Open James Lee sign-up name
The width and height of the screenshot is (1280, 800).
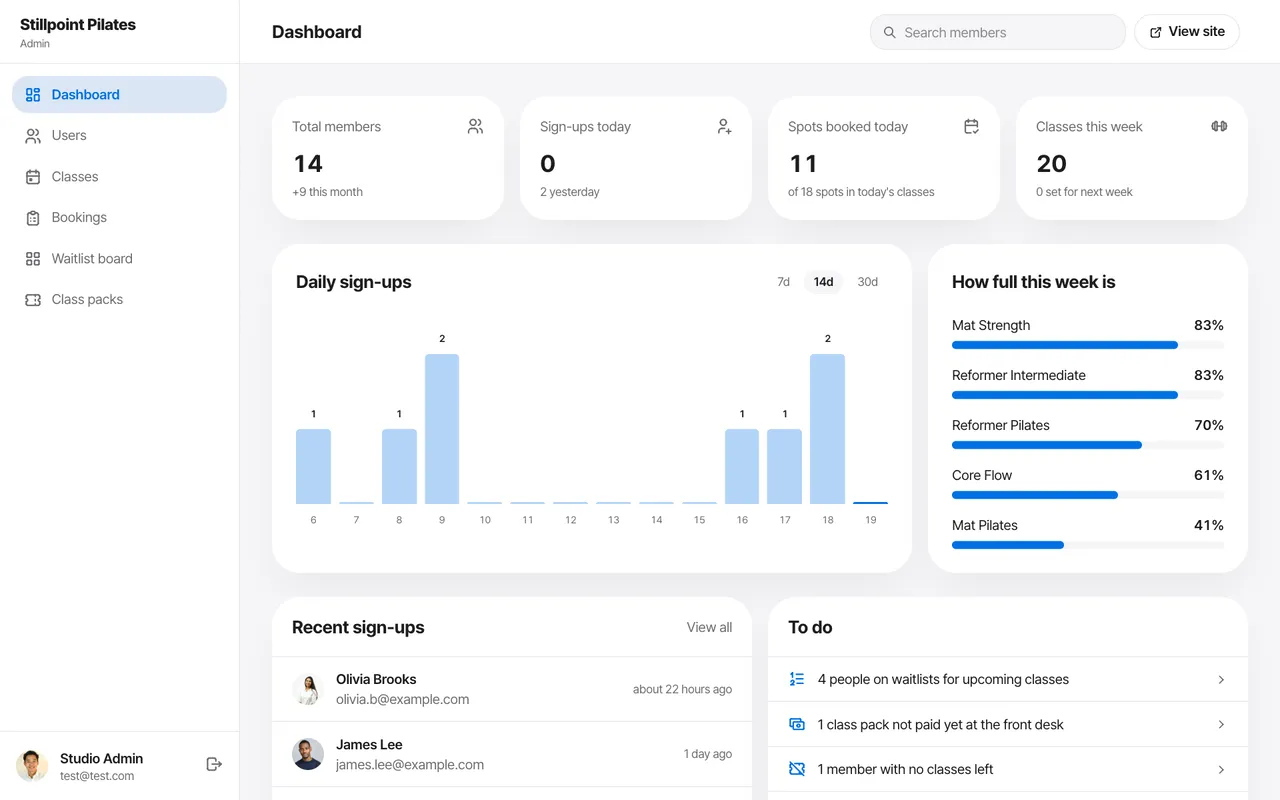click(369, 744)
